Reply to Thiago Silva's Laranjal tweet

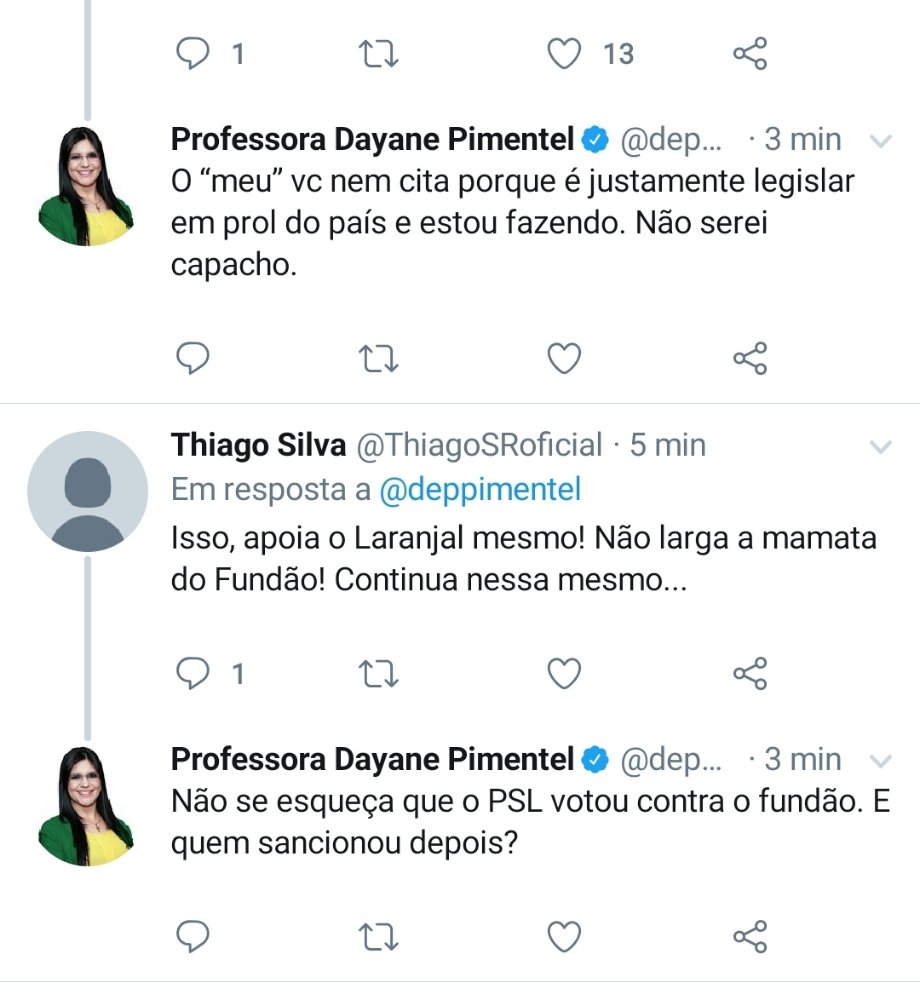(x=192, y=674)
